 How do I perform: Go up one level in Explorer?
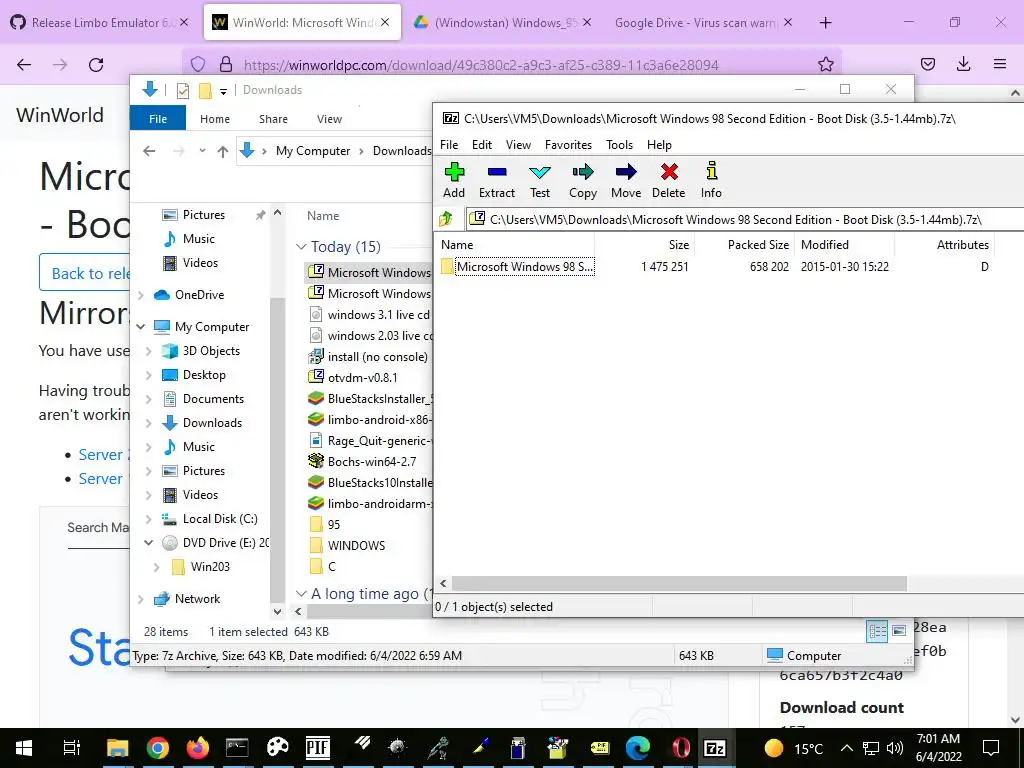point(223,151)
